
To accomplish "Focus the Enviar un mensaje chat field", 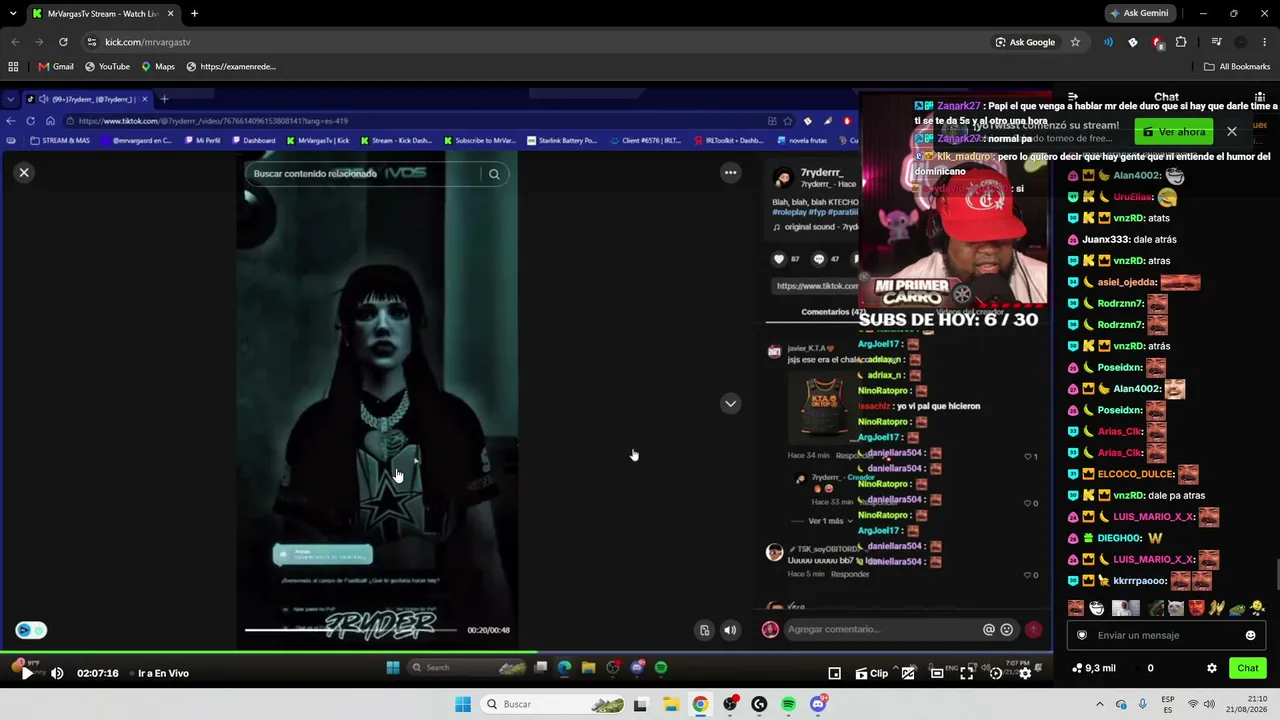I will pyautogui.click(x=1166, y=635).
